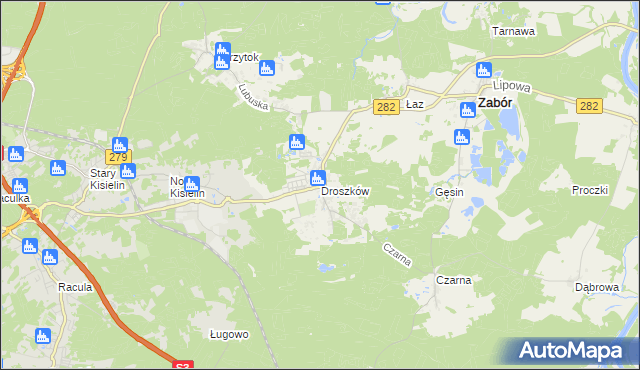The height and width of the screenshot is (370, 640).
Task: Select the right factory icon of pair above Racula
Action: click(50, 257)
